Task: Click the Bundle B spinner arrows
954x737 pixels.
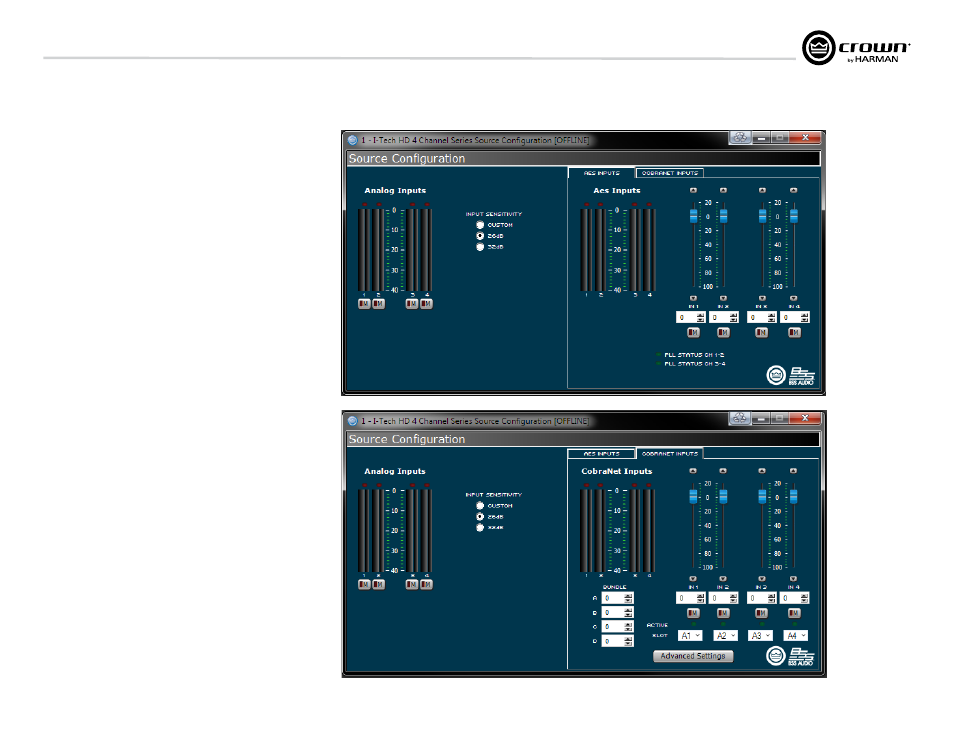Action: point(628,612)
